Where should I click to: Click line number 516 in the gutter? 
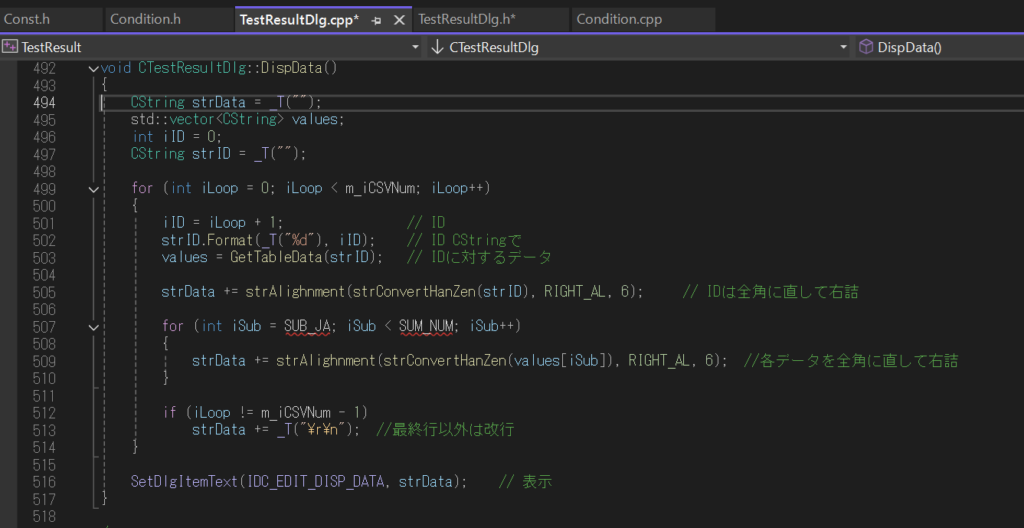tap(43, 481)
